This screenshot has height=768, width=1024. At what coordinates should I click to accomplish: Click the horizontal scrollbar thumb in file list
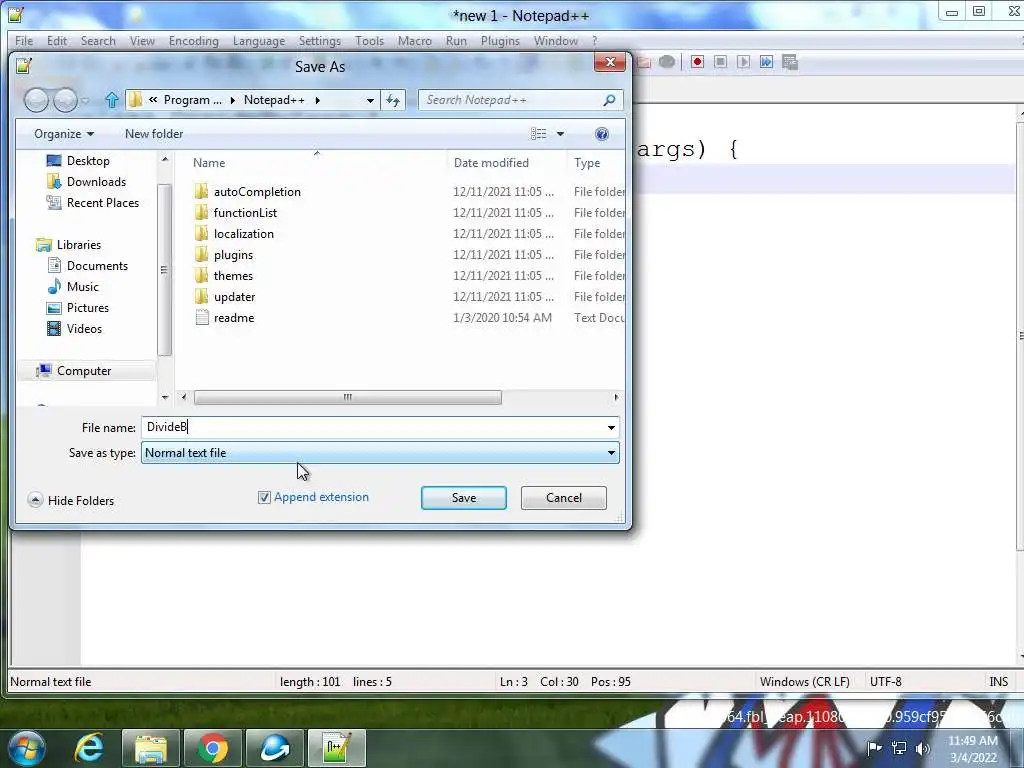347,397
